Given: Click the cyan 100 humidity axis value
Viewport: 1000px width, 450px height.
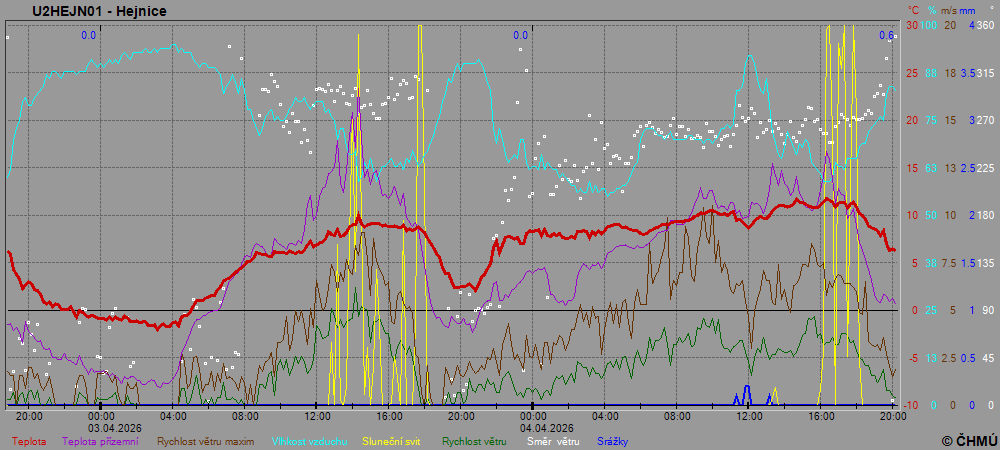Looking at the screenshot, I should click(929, 25).
